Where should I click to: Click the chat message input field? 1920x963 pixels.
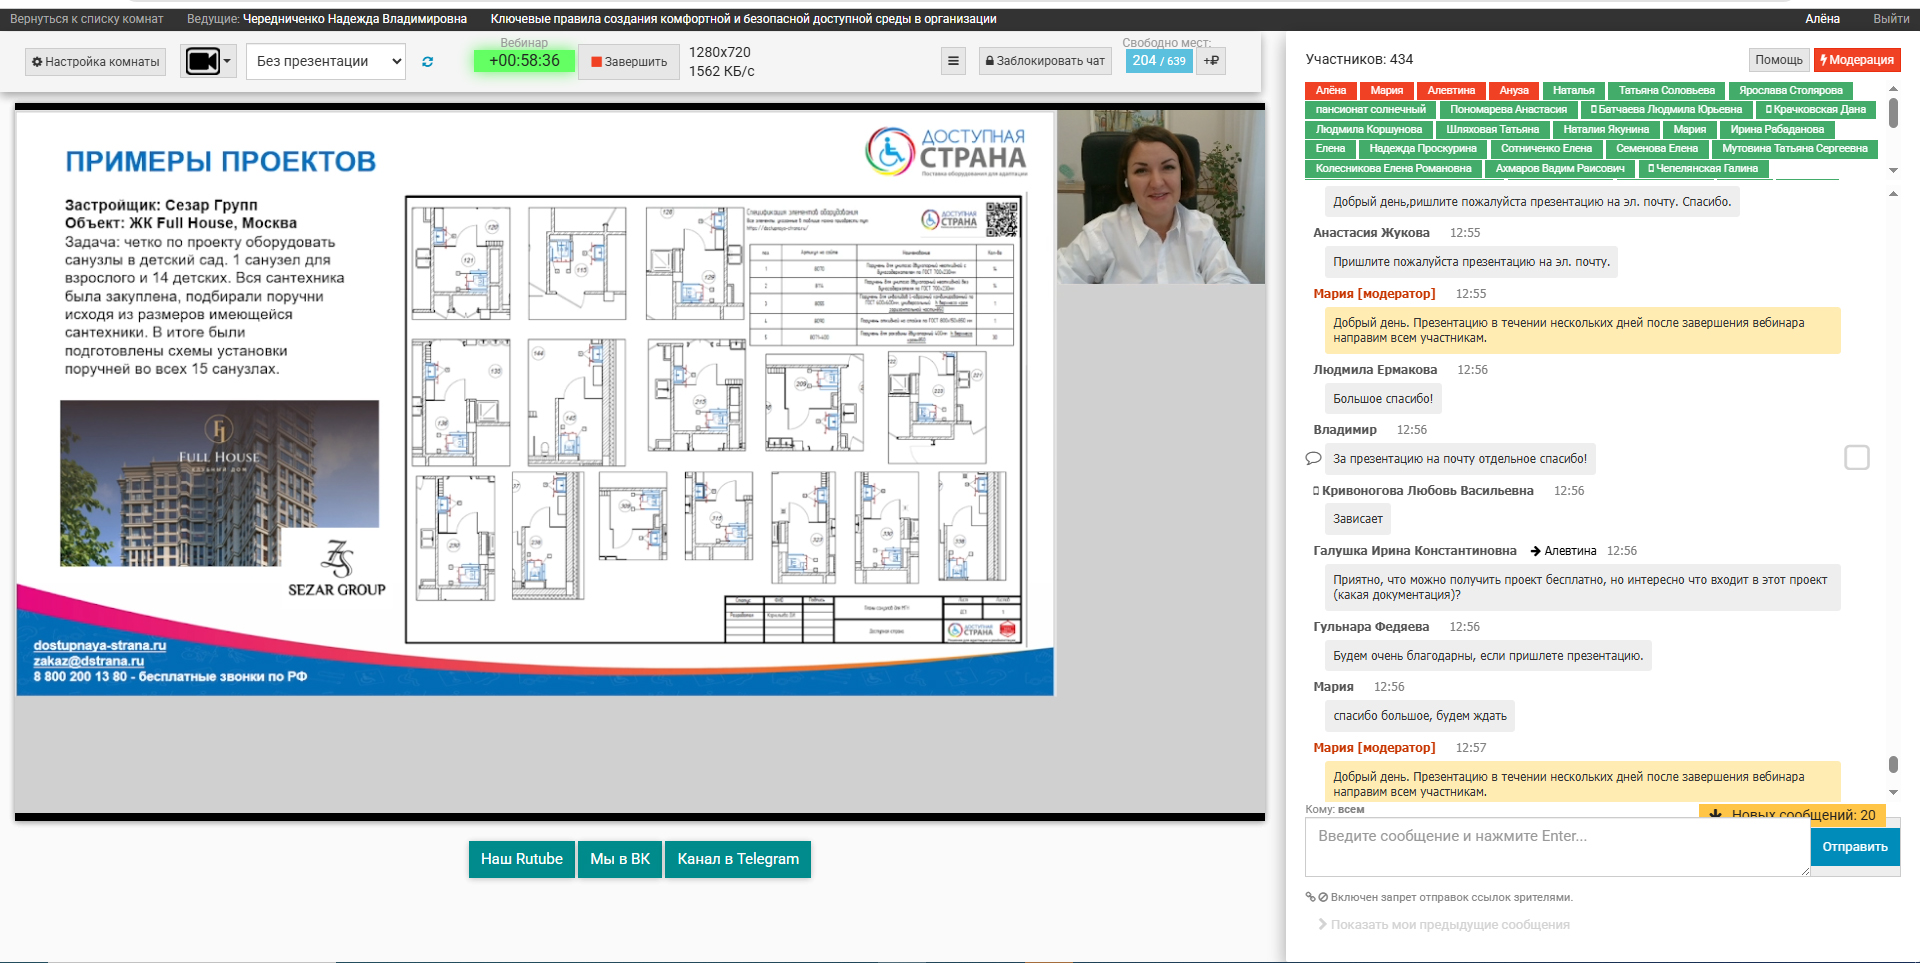[x=1556, y=846]
